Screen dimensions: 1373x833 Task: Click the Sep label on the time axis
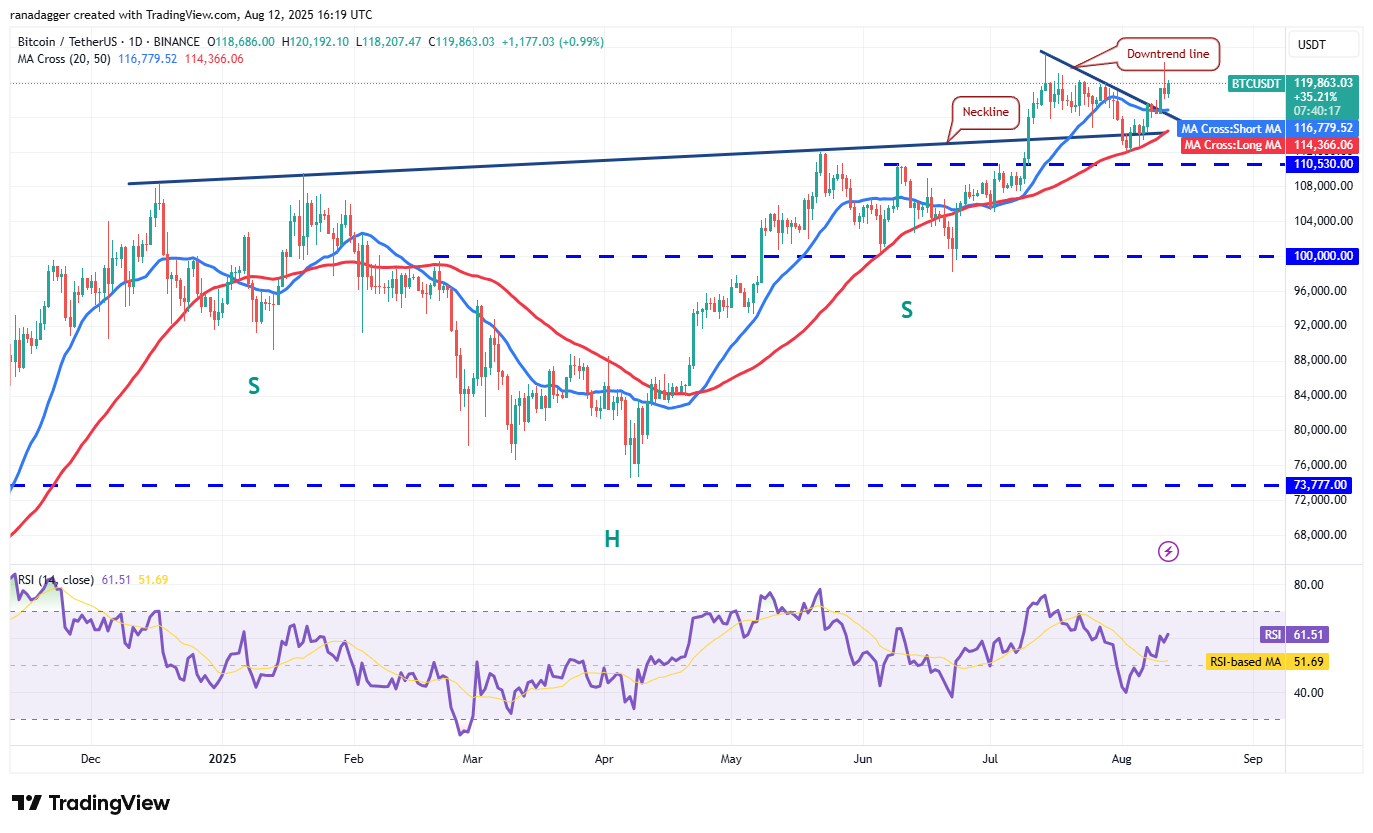coord(1253,759)
